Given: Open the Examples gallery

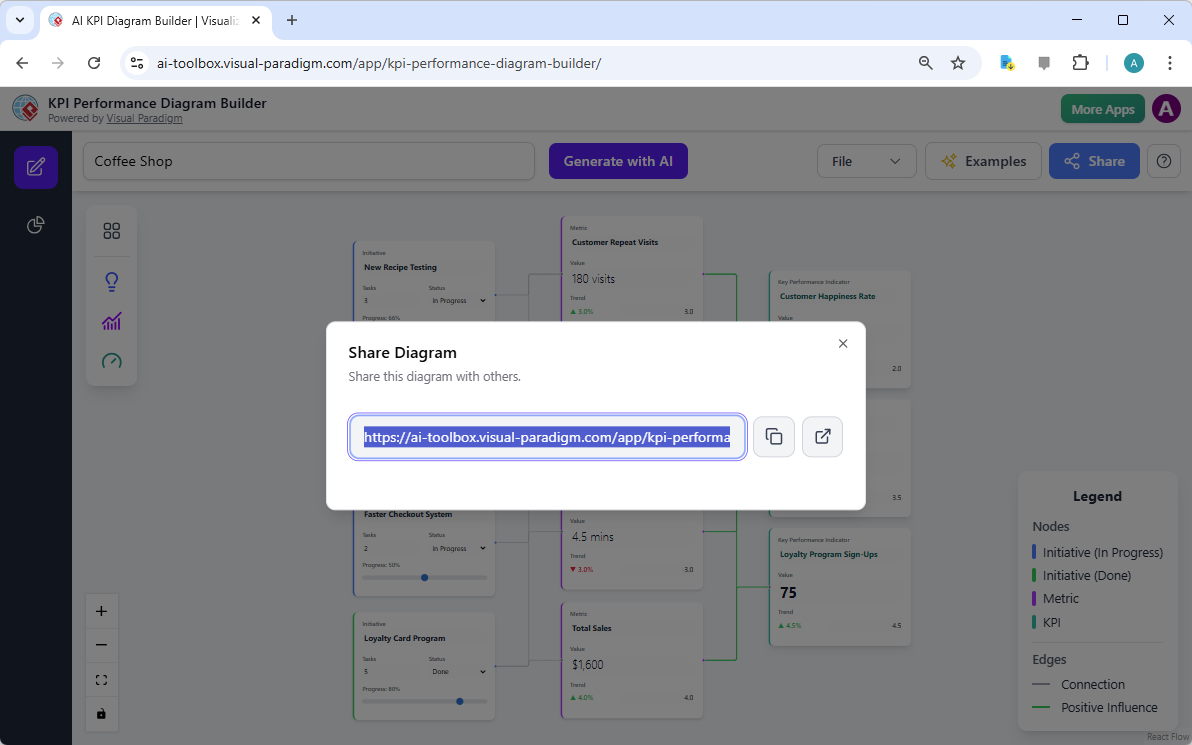Looking at the screenshot, I should [983, 160].
